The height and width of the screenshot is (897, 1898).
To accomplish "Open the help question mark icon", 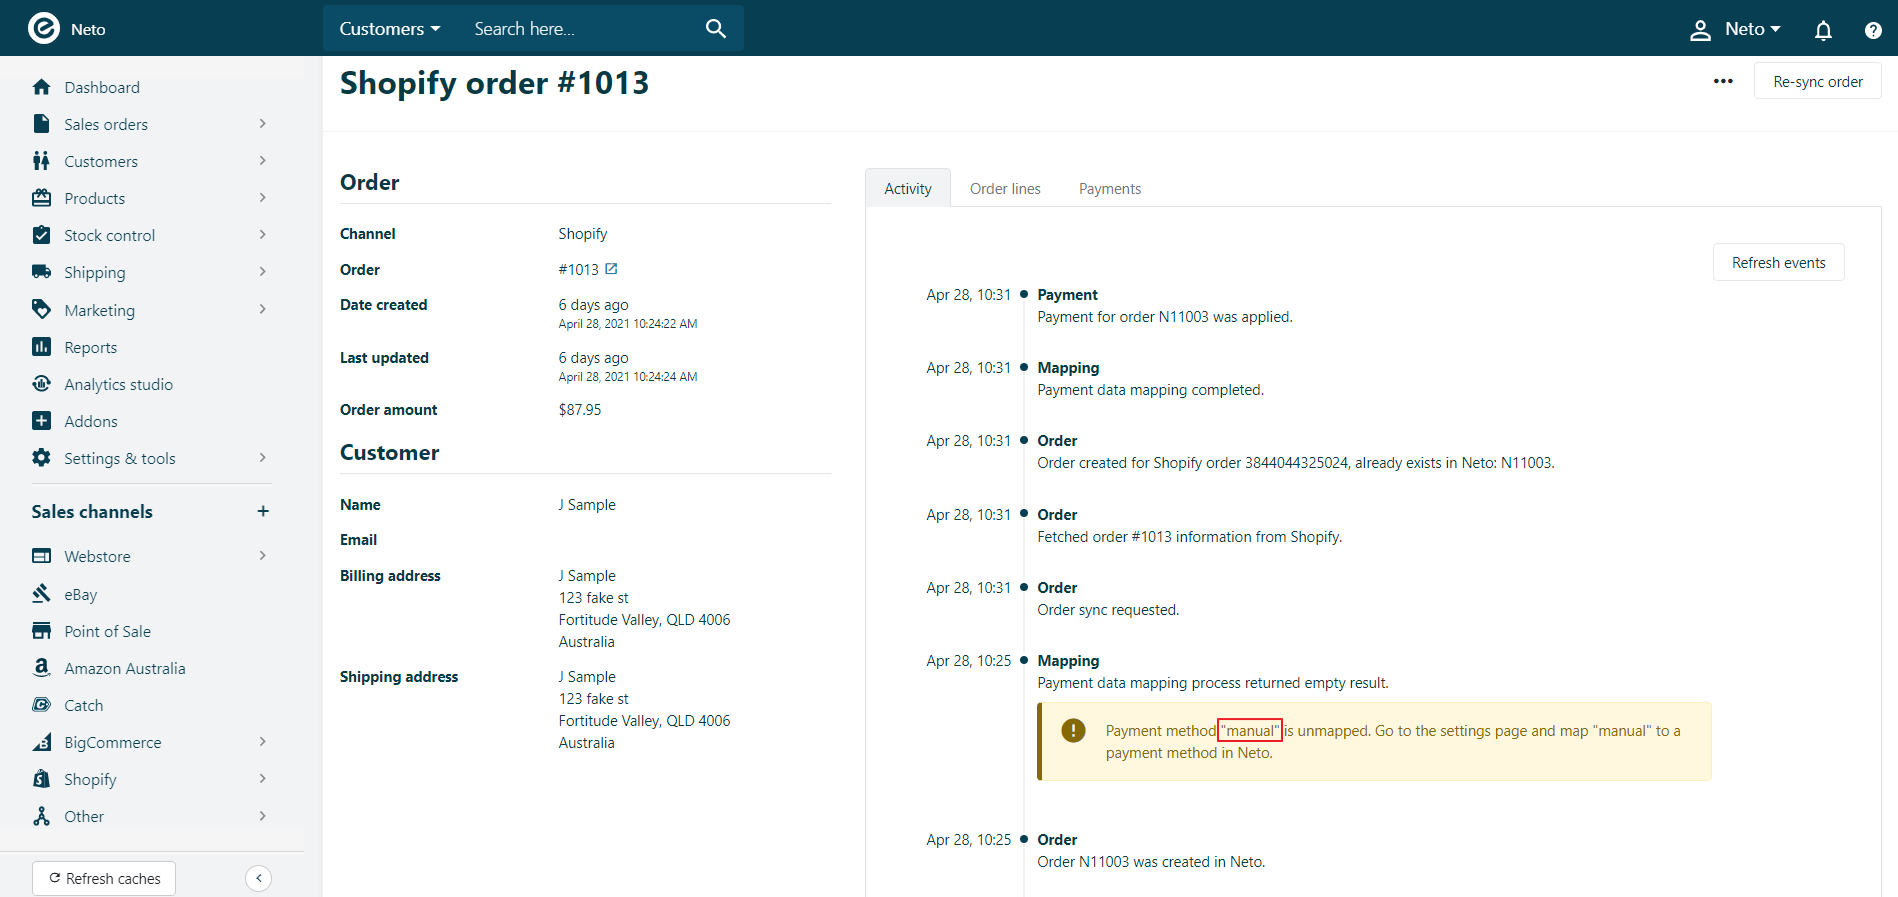I will coord(1873,30).
